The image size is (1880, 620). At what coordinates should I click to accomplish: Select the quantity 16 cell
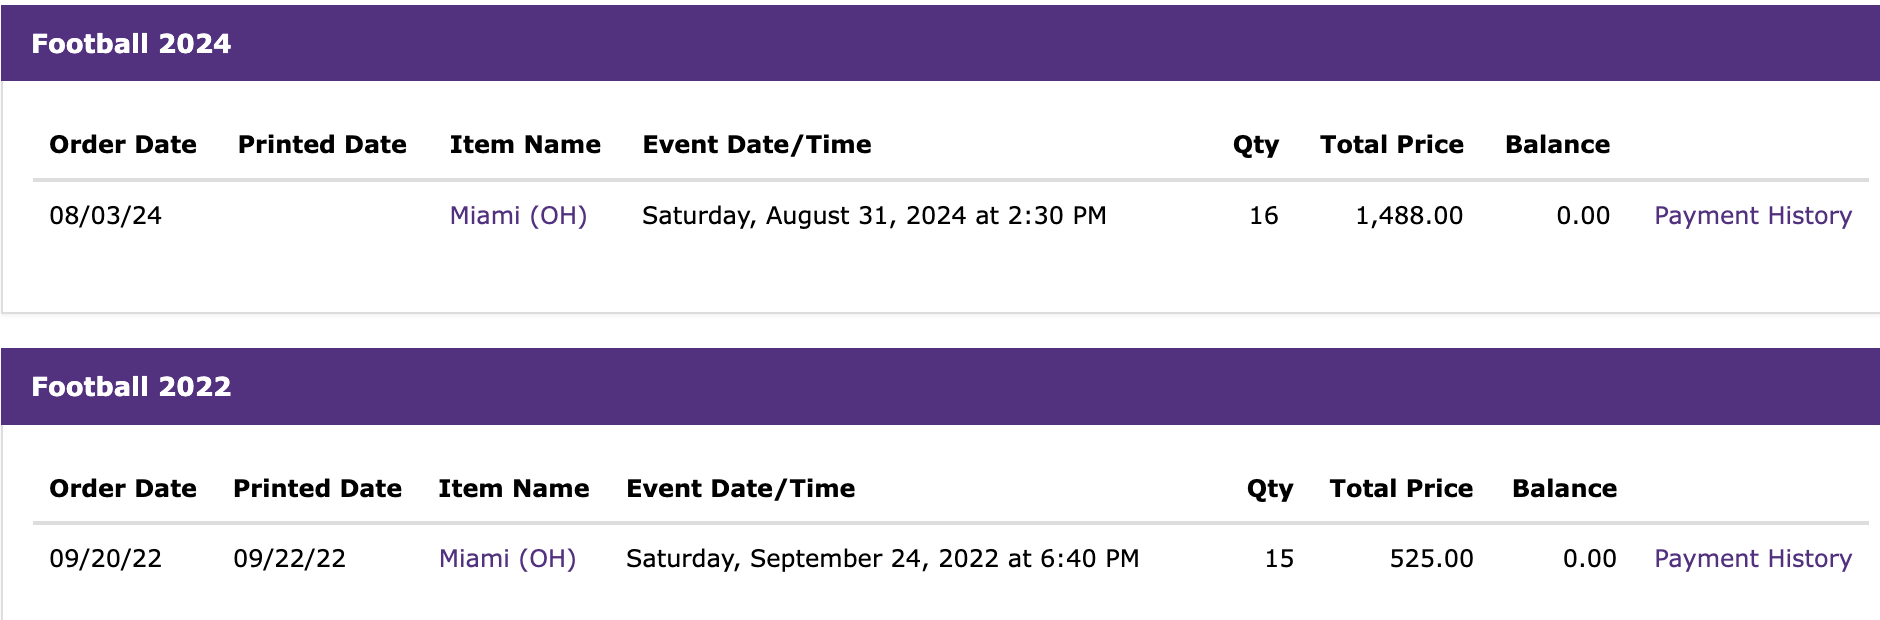pos(1264,216)
